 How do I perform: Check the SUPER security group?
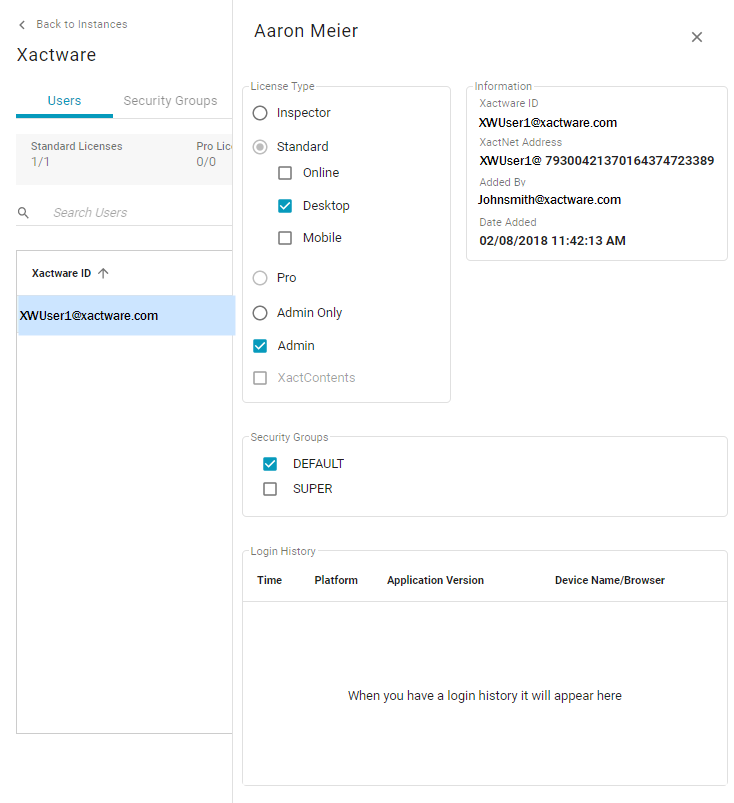pos(270,489)
